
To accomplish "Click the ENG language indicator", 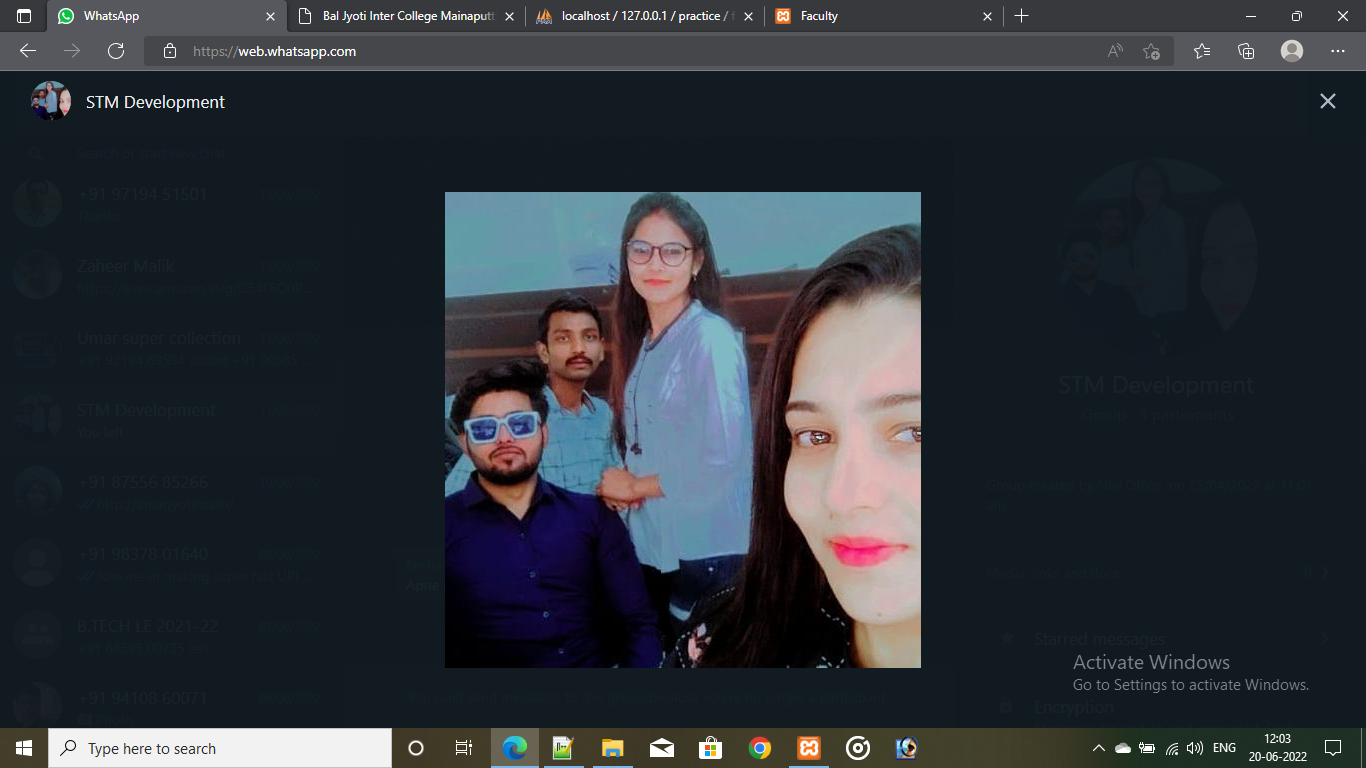I will point(1224,748).
